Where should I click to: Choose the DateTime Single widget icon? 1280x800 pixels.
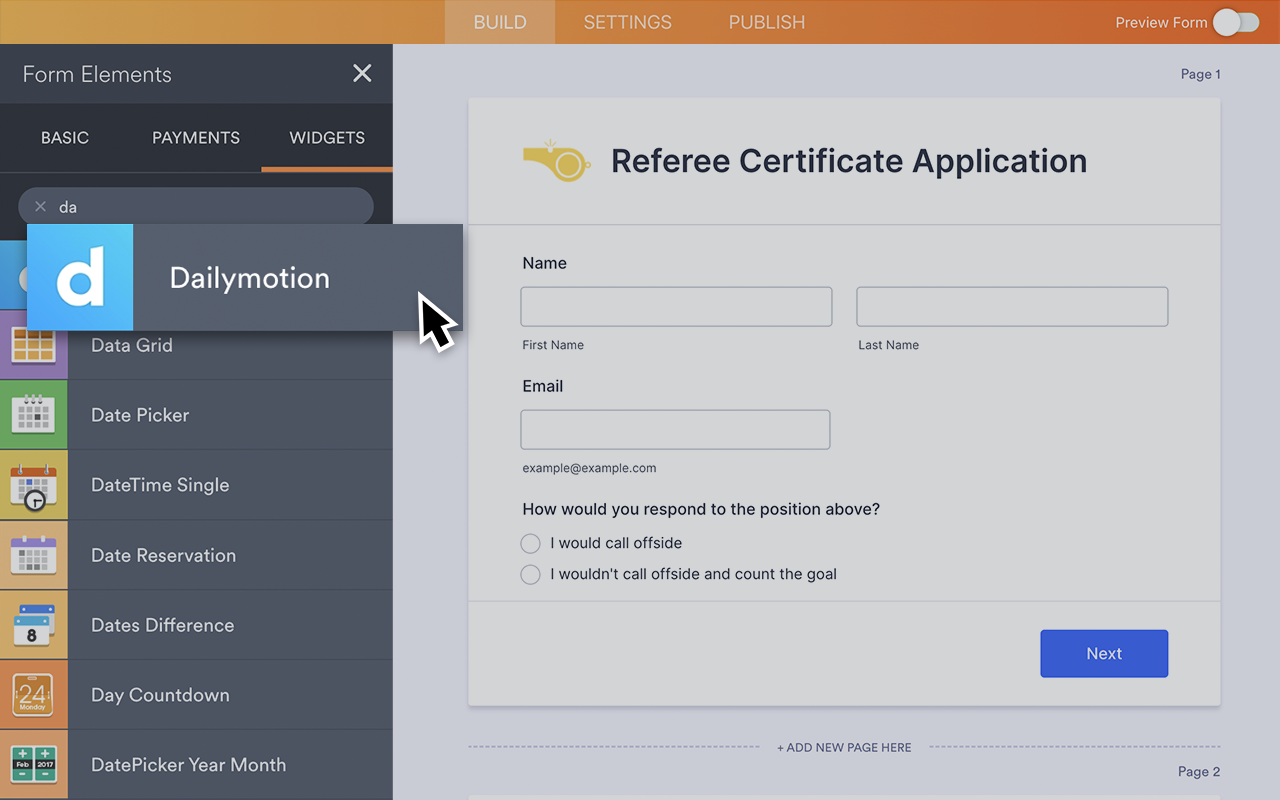click(34, 485)
